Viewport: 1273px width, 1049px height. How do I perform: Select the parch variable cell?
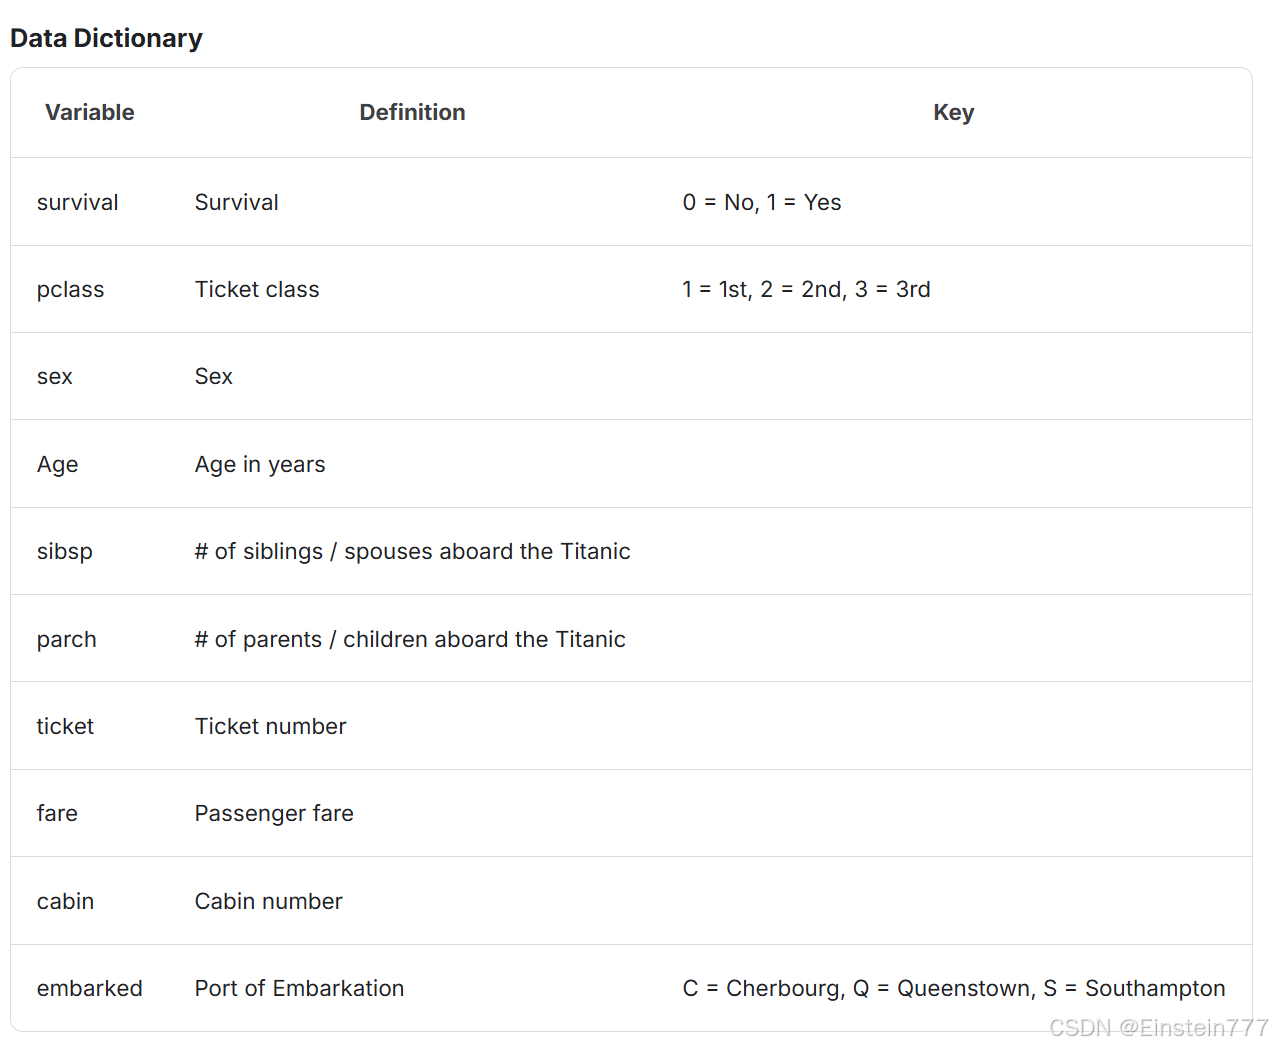[x=67, y=639]
